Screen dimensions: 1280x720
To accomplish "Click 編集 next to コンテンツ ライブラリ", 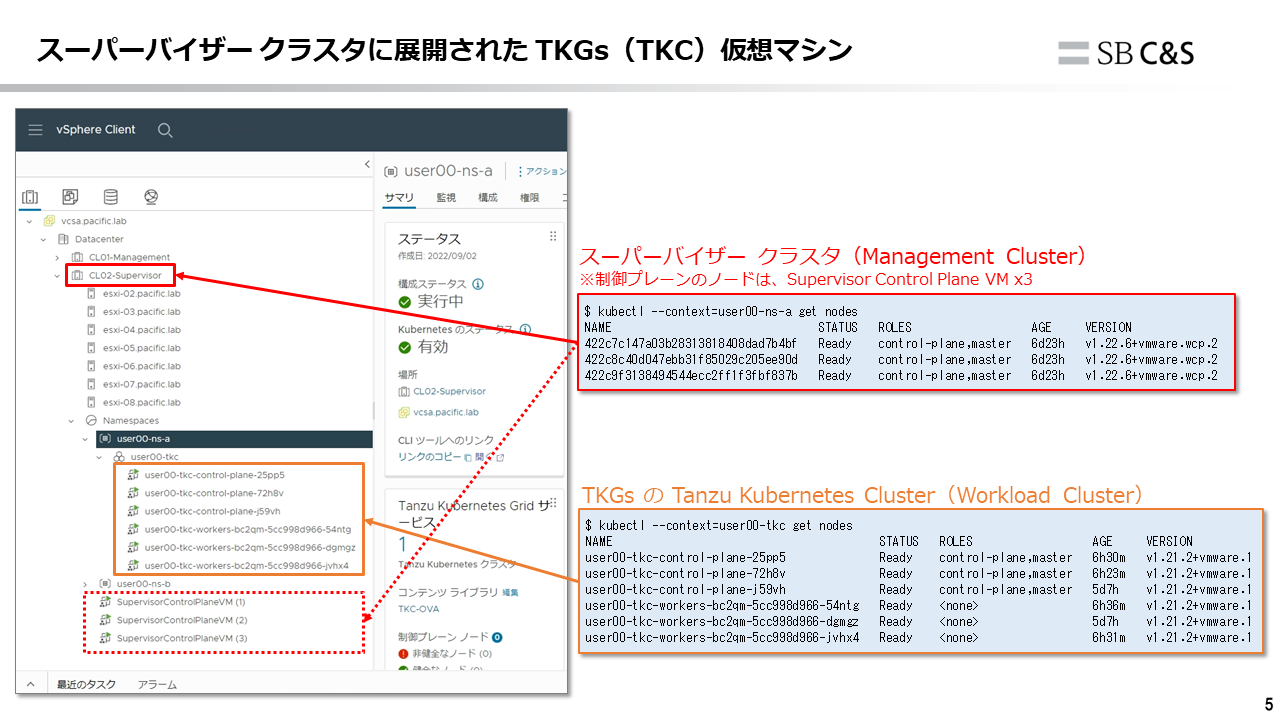I will pos(510,593).
